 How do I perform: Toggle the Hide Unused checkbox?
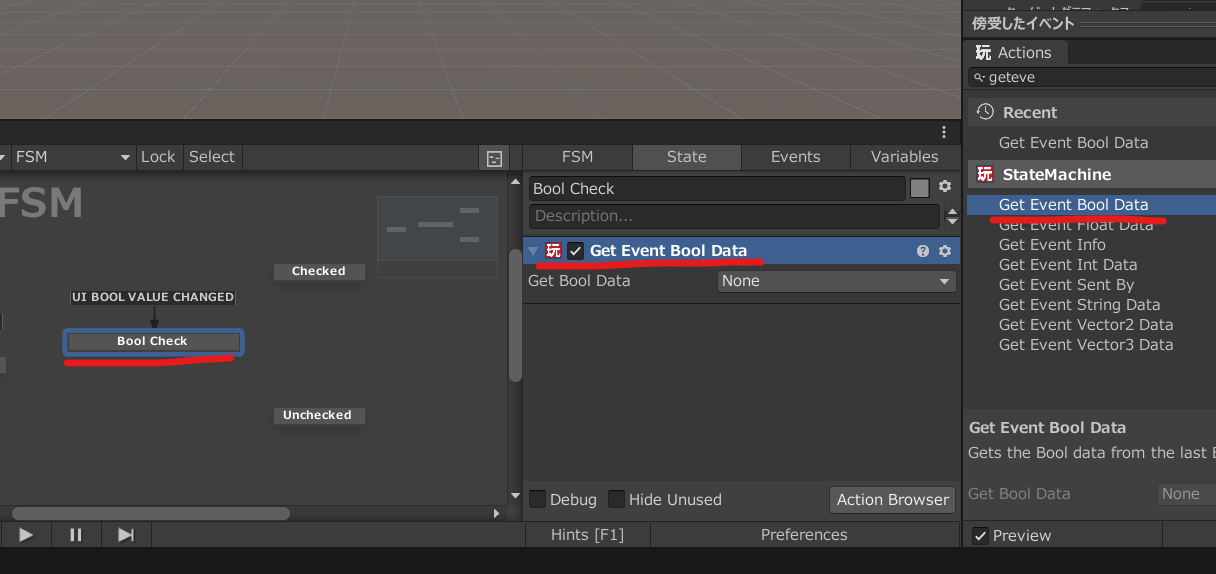pos(617,499)
